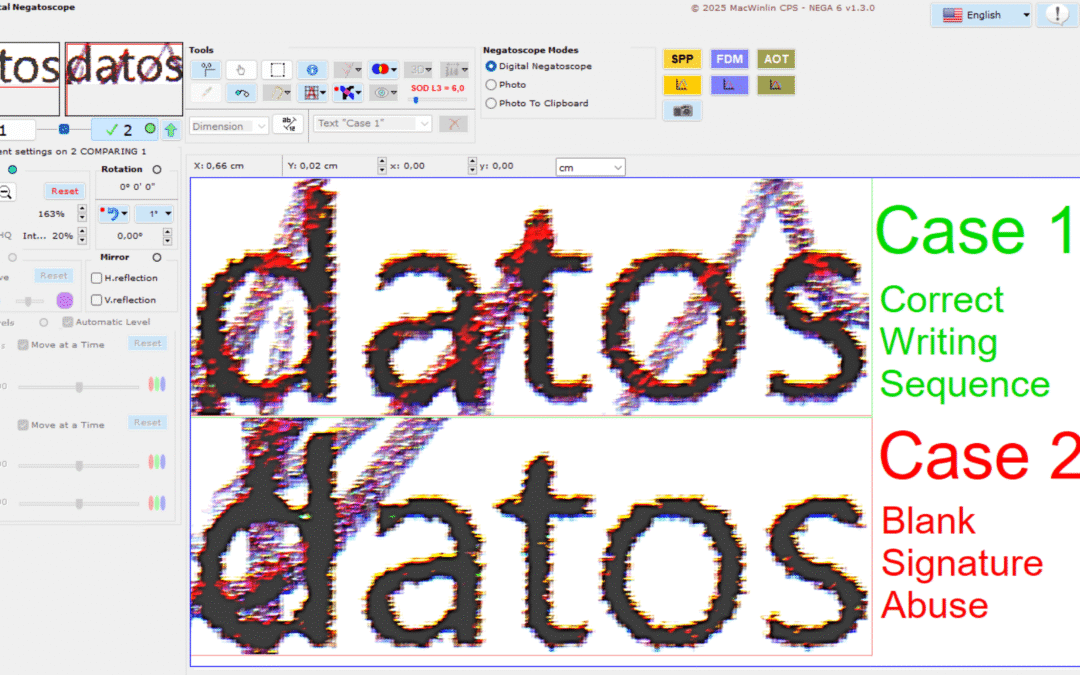Select the hand pan tool
Screen dimensions: 1080x675
click(x=241, y=70)
